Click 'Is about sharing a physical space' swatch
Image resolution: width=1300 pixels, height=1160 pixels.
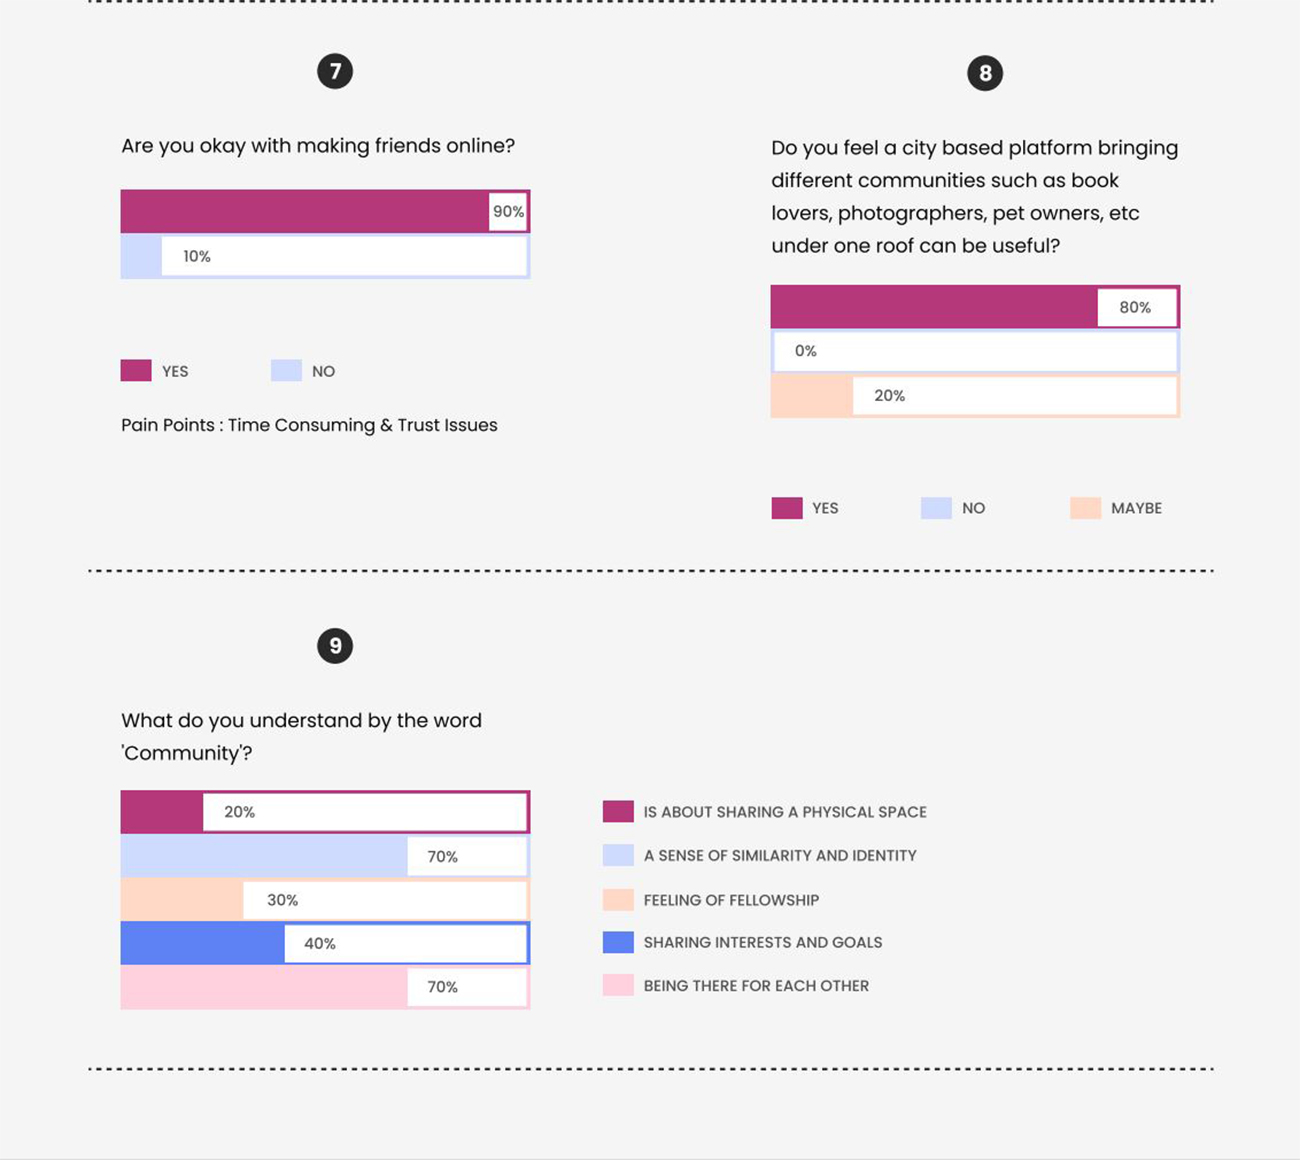click(618, 811)
